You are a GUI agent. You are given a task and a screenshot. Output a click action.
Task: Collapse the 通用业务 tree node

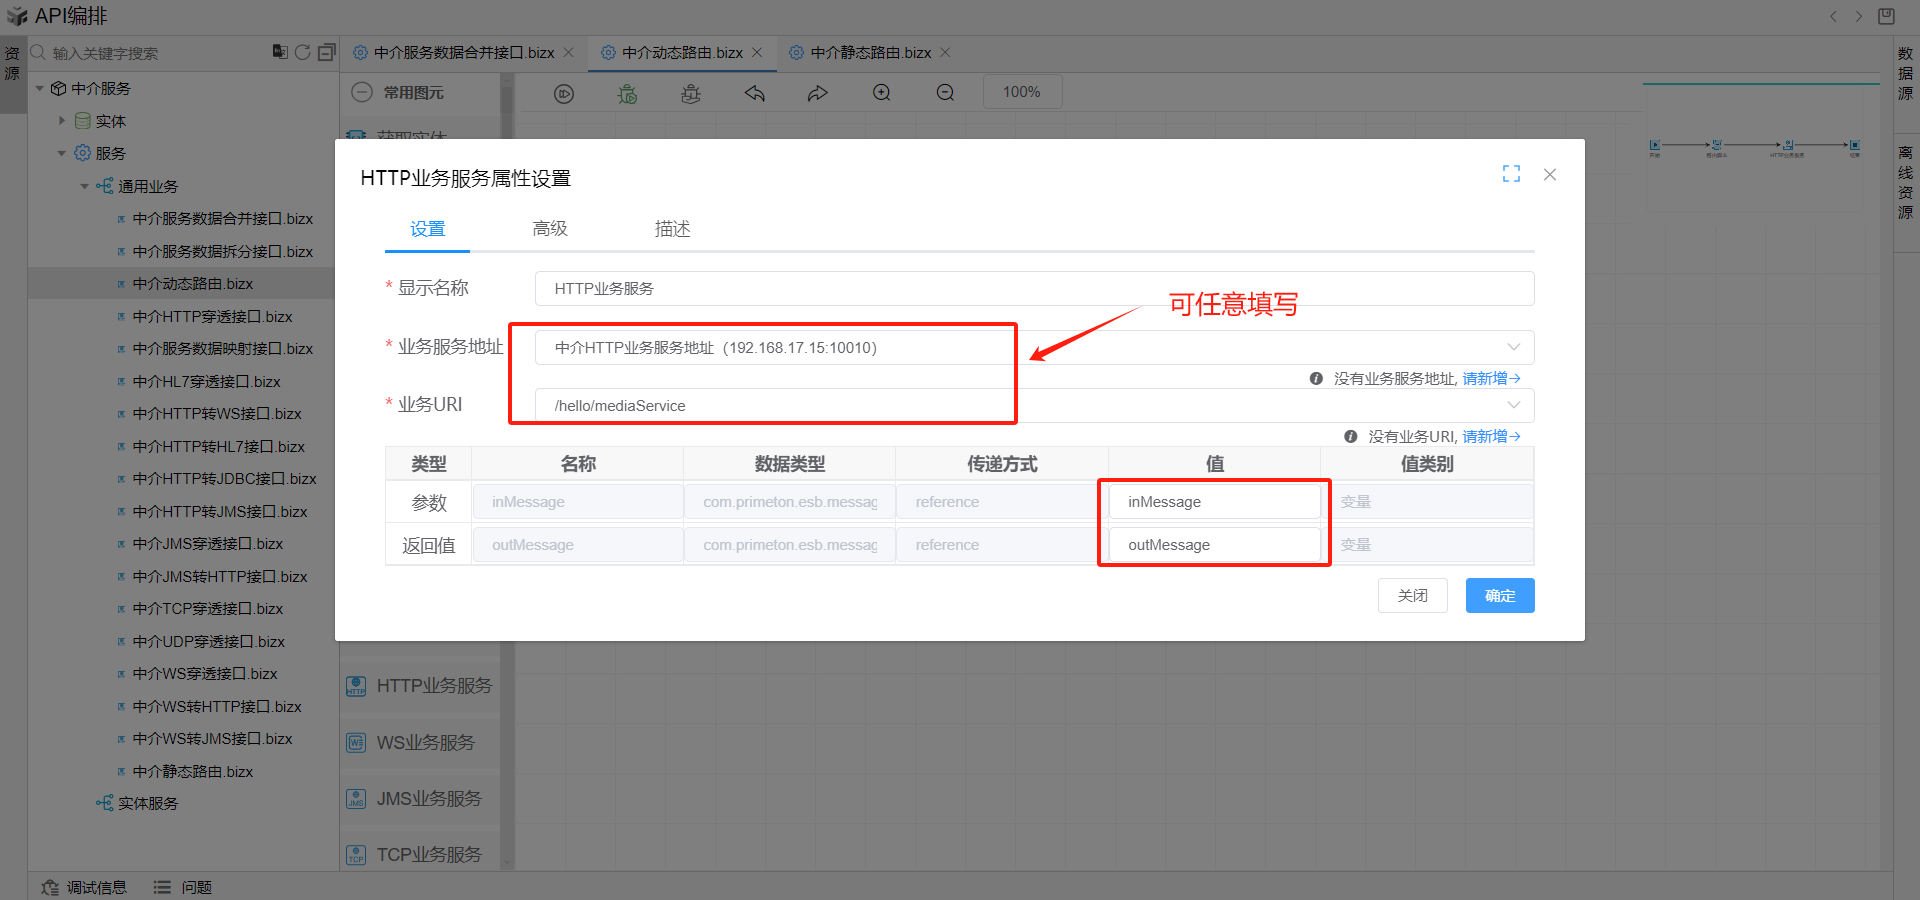click(85, 186)
